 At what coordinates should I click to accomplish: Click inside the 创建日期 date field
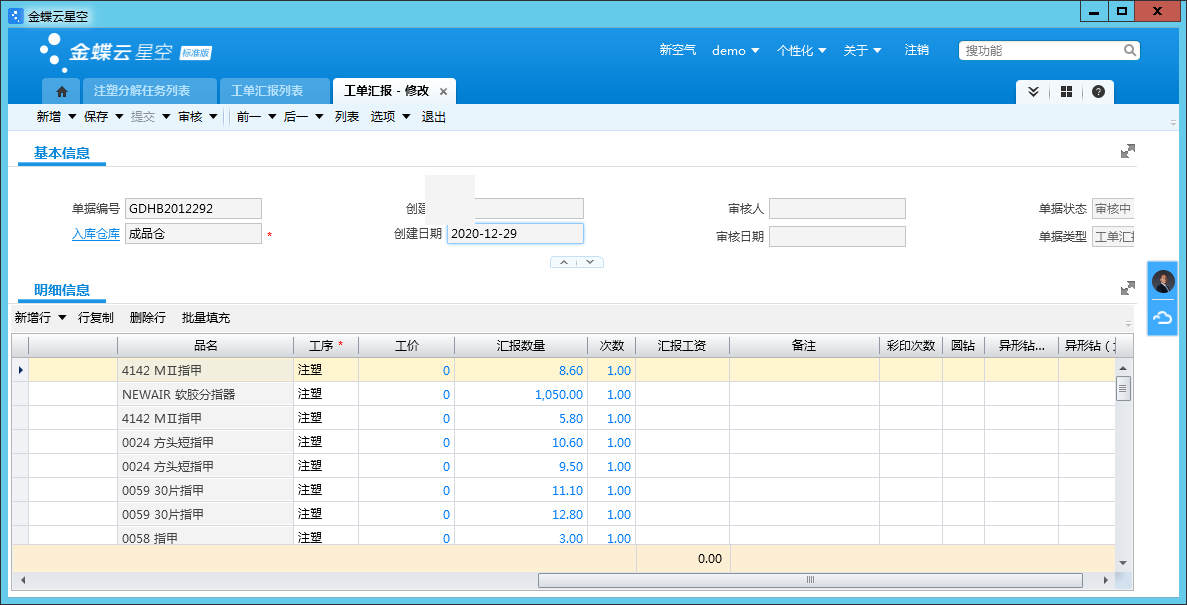pyautogui.click(x=515, y=232)
